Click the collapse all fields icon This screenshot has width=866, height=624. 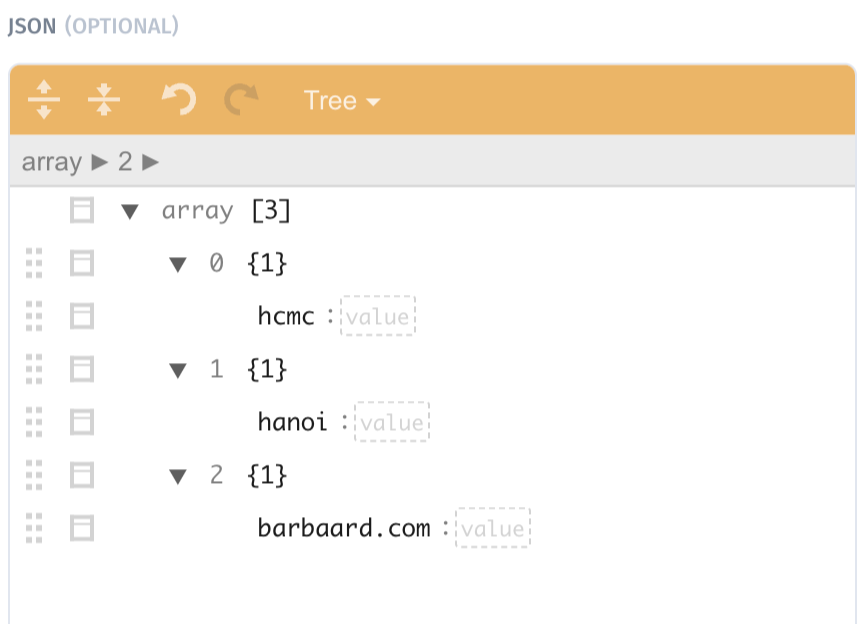(x=105, y=100)
